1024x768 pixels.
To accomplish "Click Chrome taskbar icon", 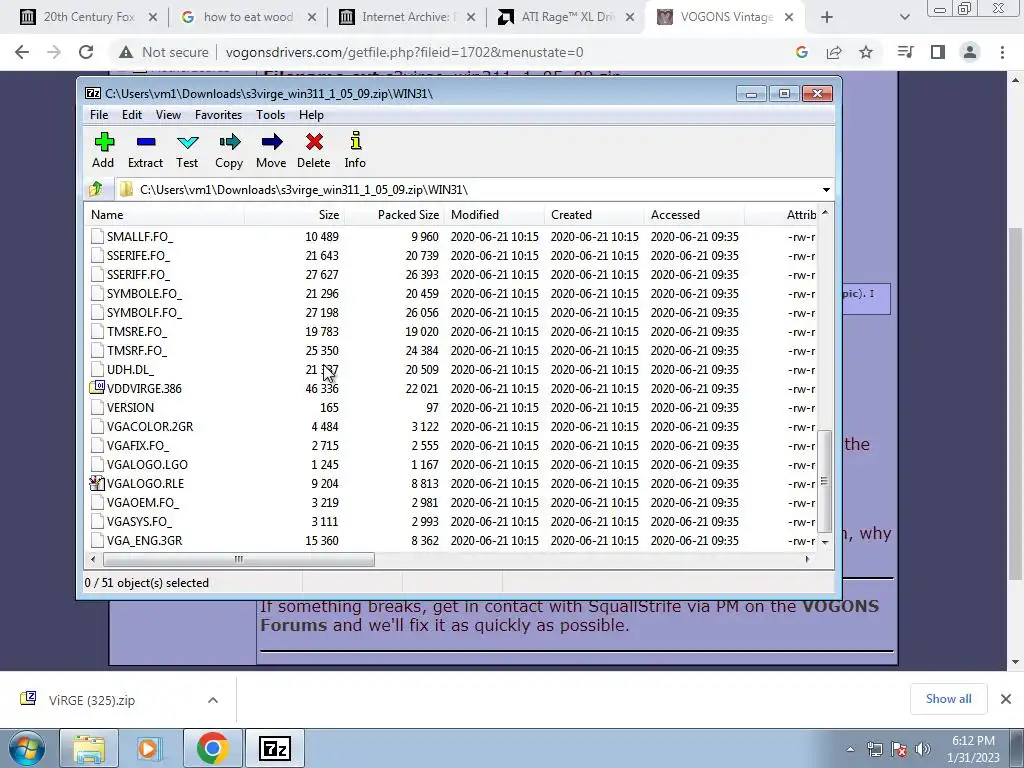I will (x=213, y=748).
